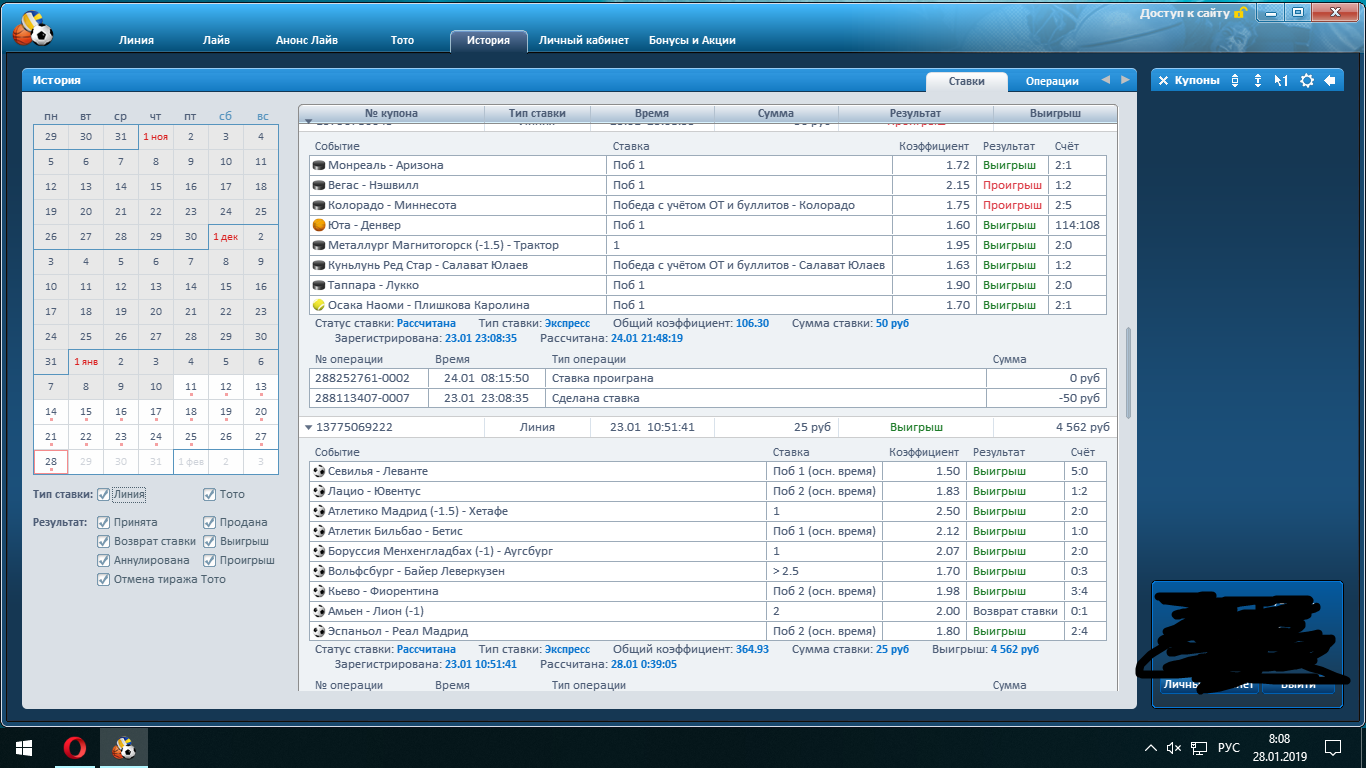Close the Купоны panel with X icon

click(1163, 81)
